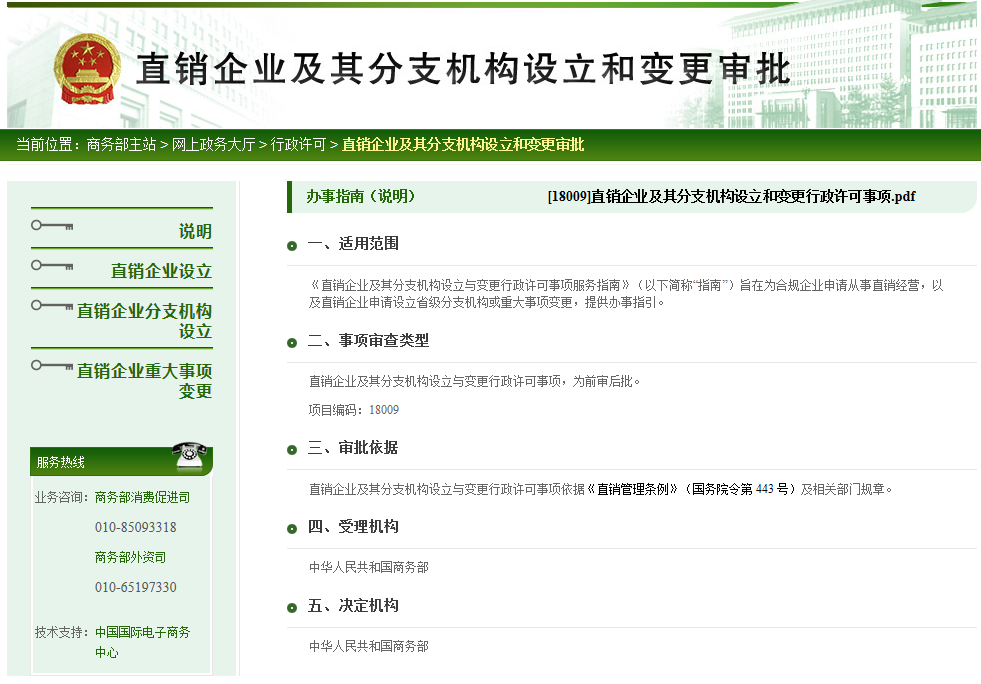This screenshot has height=684, width=981.
Task: Click the 服务热线 panel header
Action: point(121,461)
